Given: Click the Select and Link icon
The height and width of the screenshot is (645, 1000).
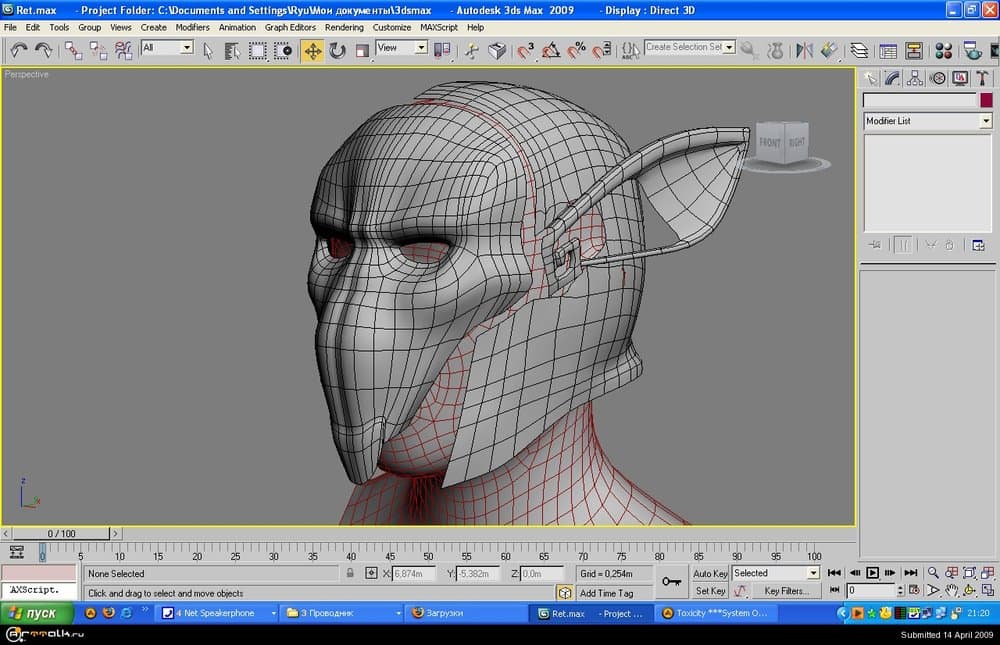Looking at the screenshot, I should (x=74, y=49).
